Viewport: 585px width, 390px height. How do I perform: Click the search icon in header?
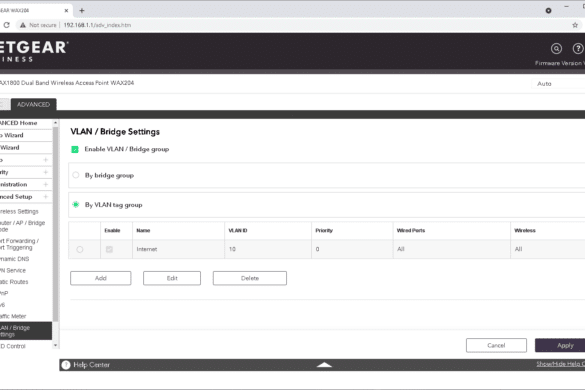pyautogui.click(x=556, y=49)
